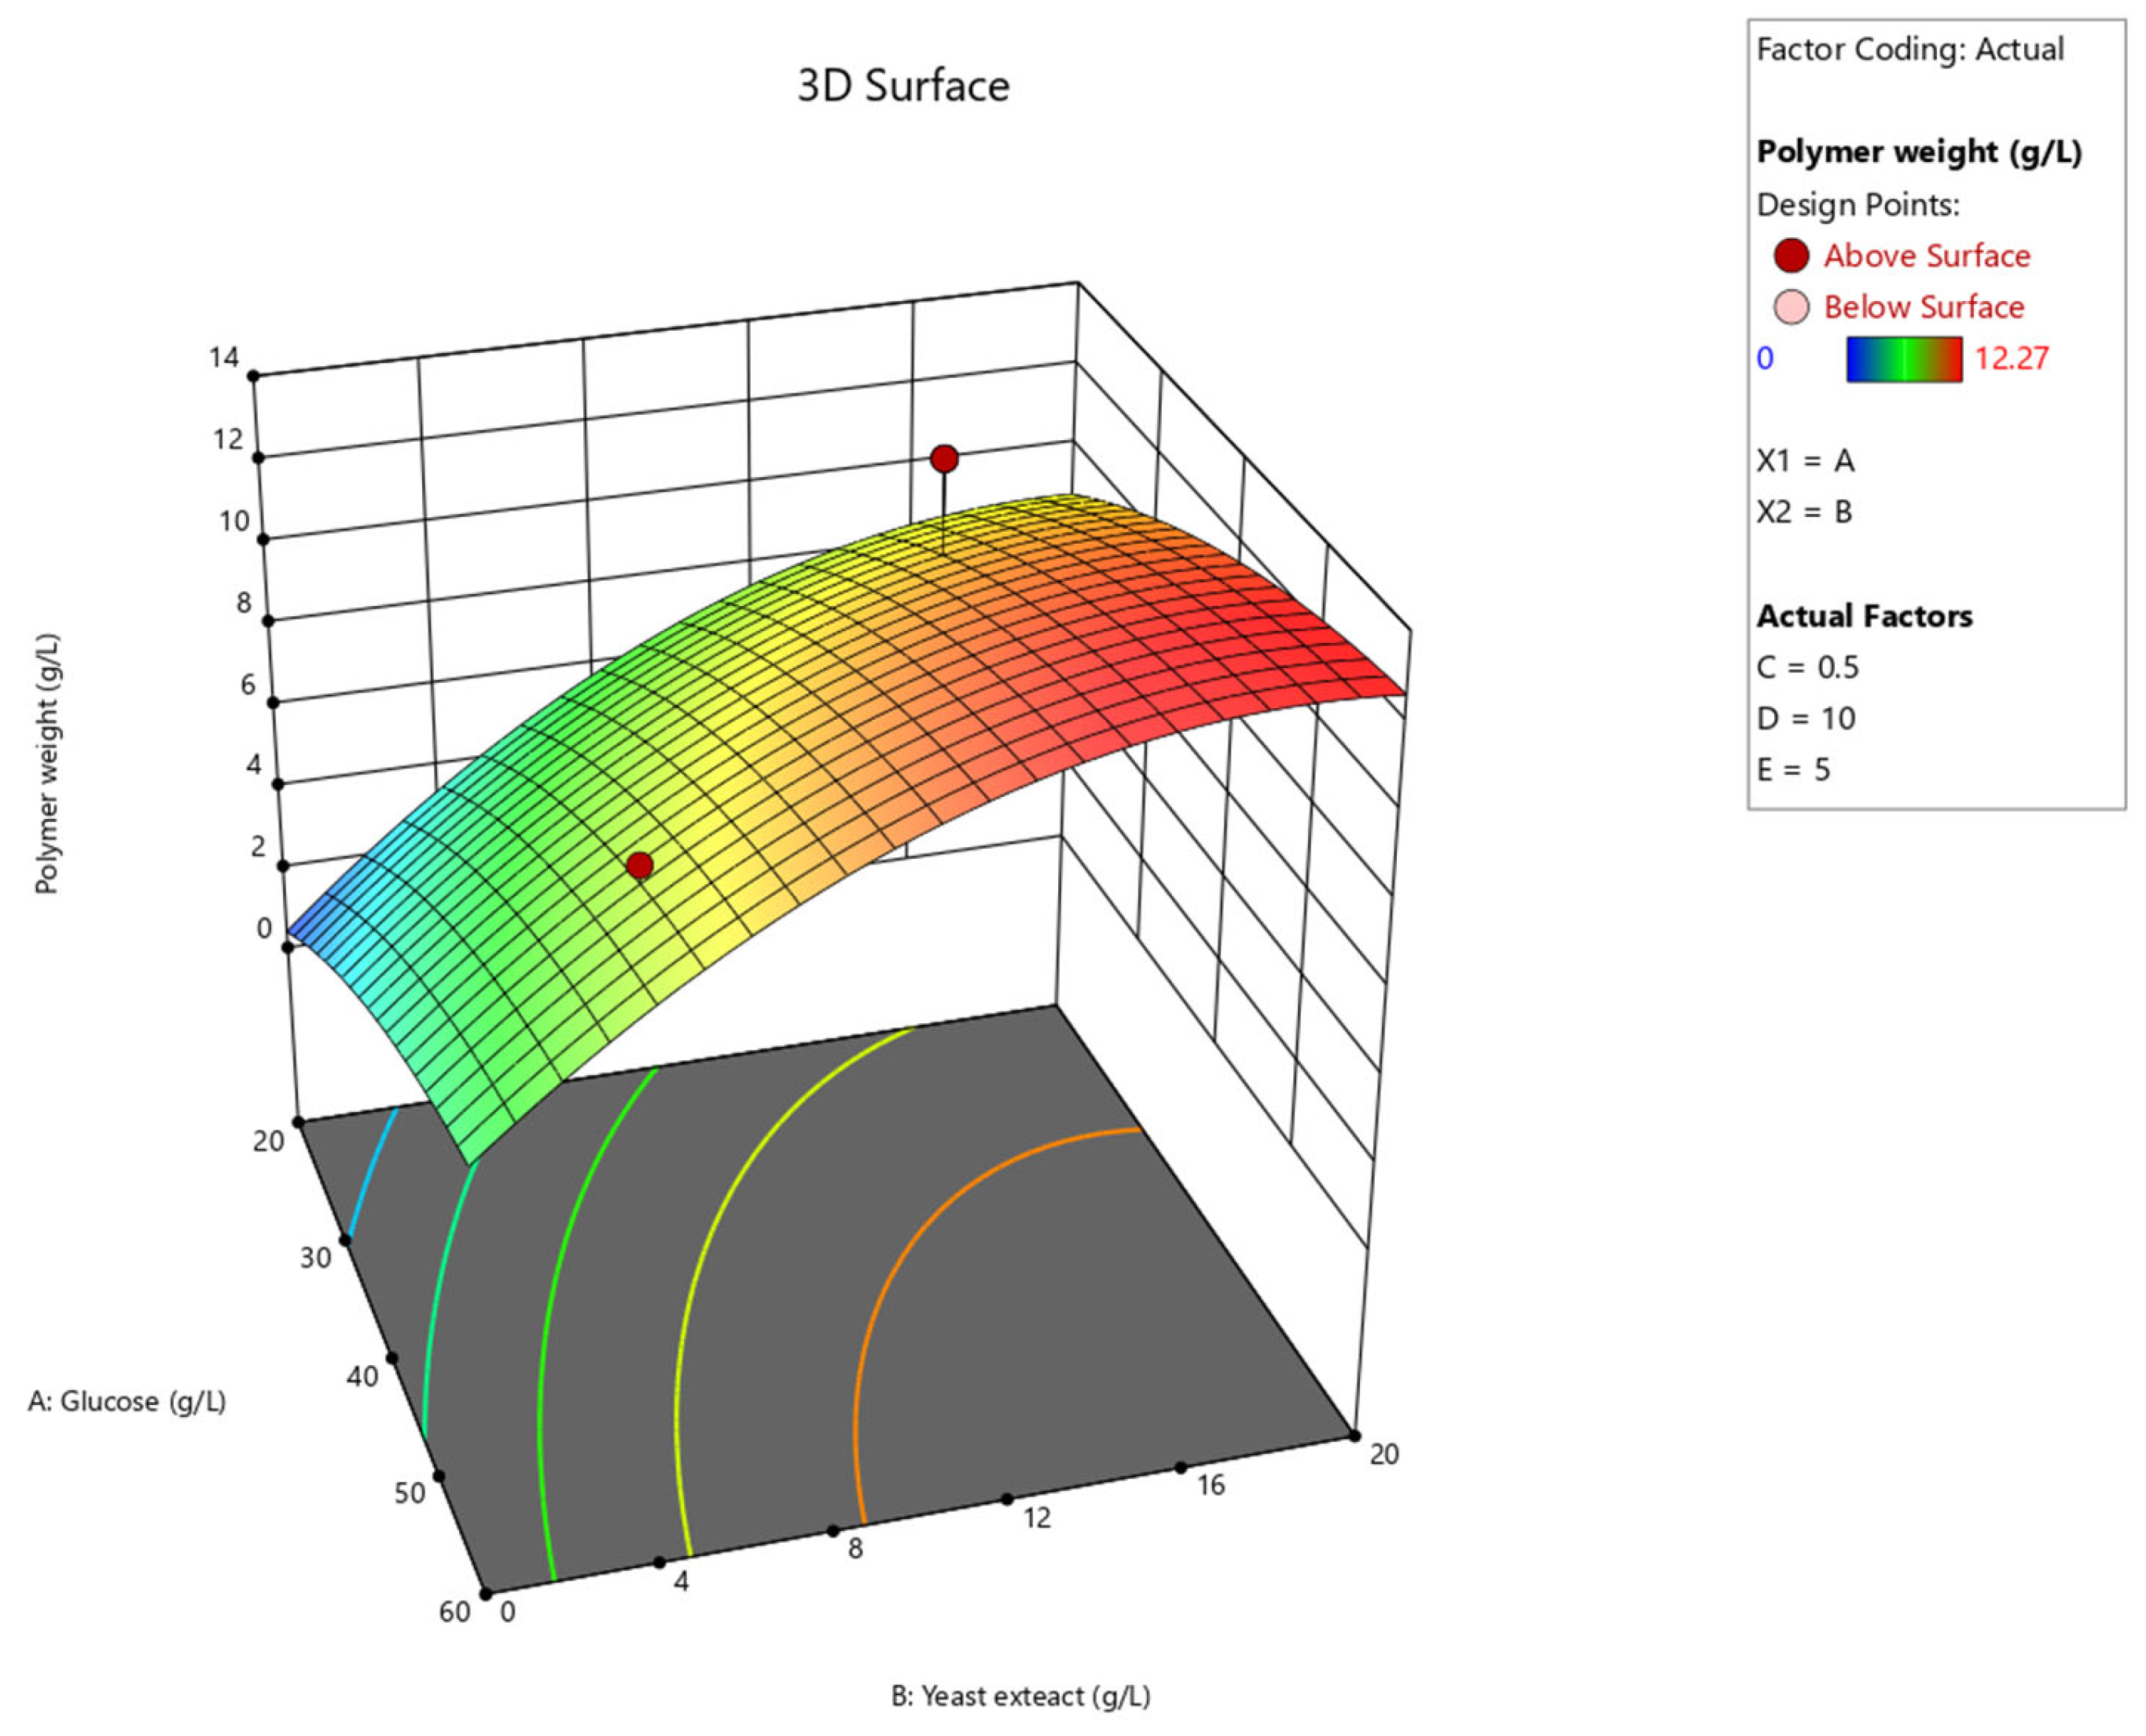Image resolution: width=2146 pixels, height=1736 pixels.
Task: Click the A: Glucose (g/L) axis label
Action: pyautogui.click(x=127, y=1401)
